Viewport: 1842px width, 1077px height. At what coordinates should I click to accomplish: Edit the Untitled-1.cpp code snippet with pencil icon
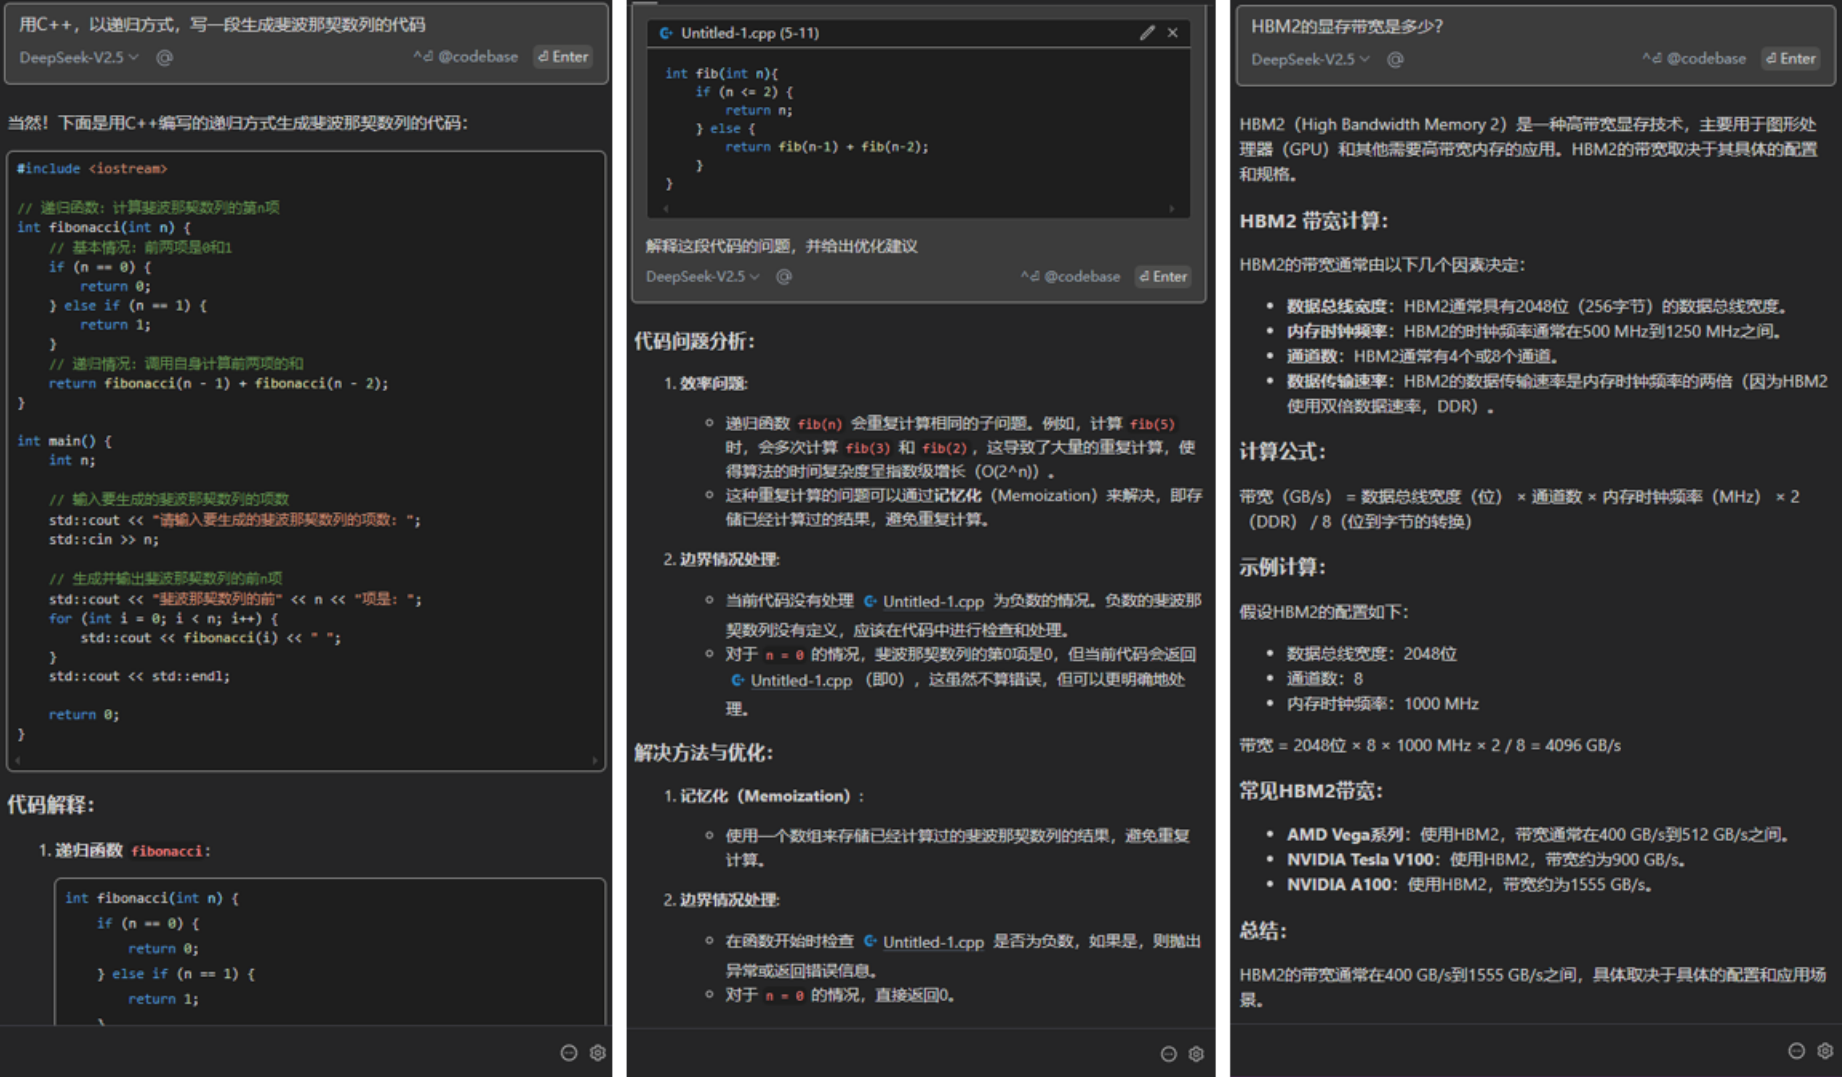click(x=1147, y=33)
